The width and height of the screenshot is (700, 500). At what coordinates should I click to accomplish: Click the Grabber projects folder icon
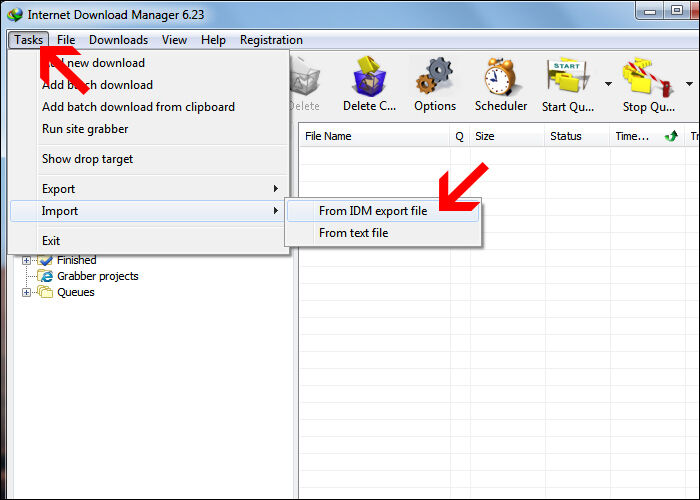tap(45, 276)
